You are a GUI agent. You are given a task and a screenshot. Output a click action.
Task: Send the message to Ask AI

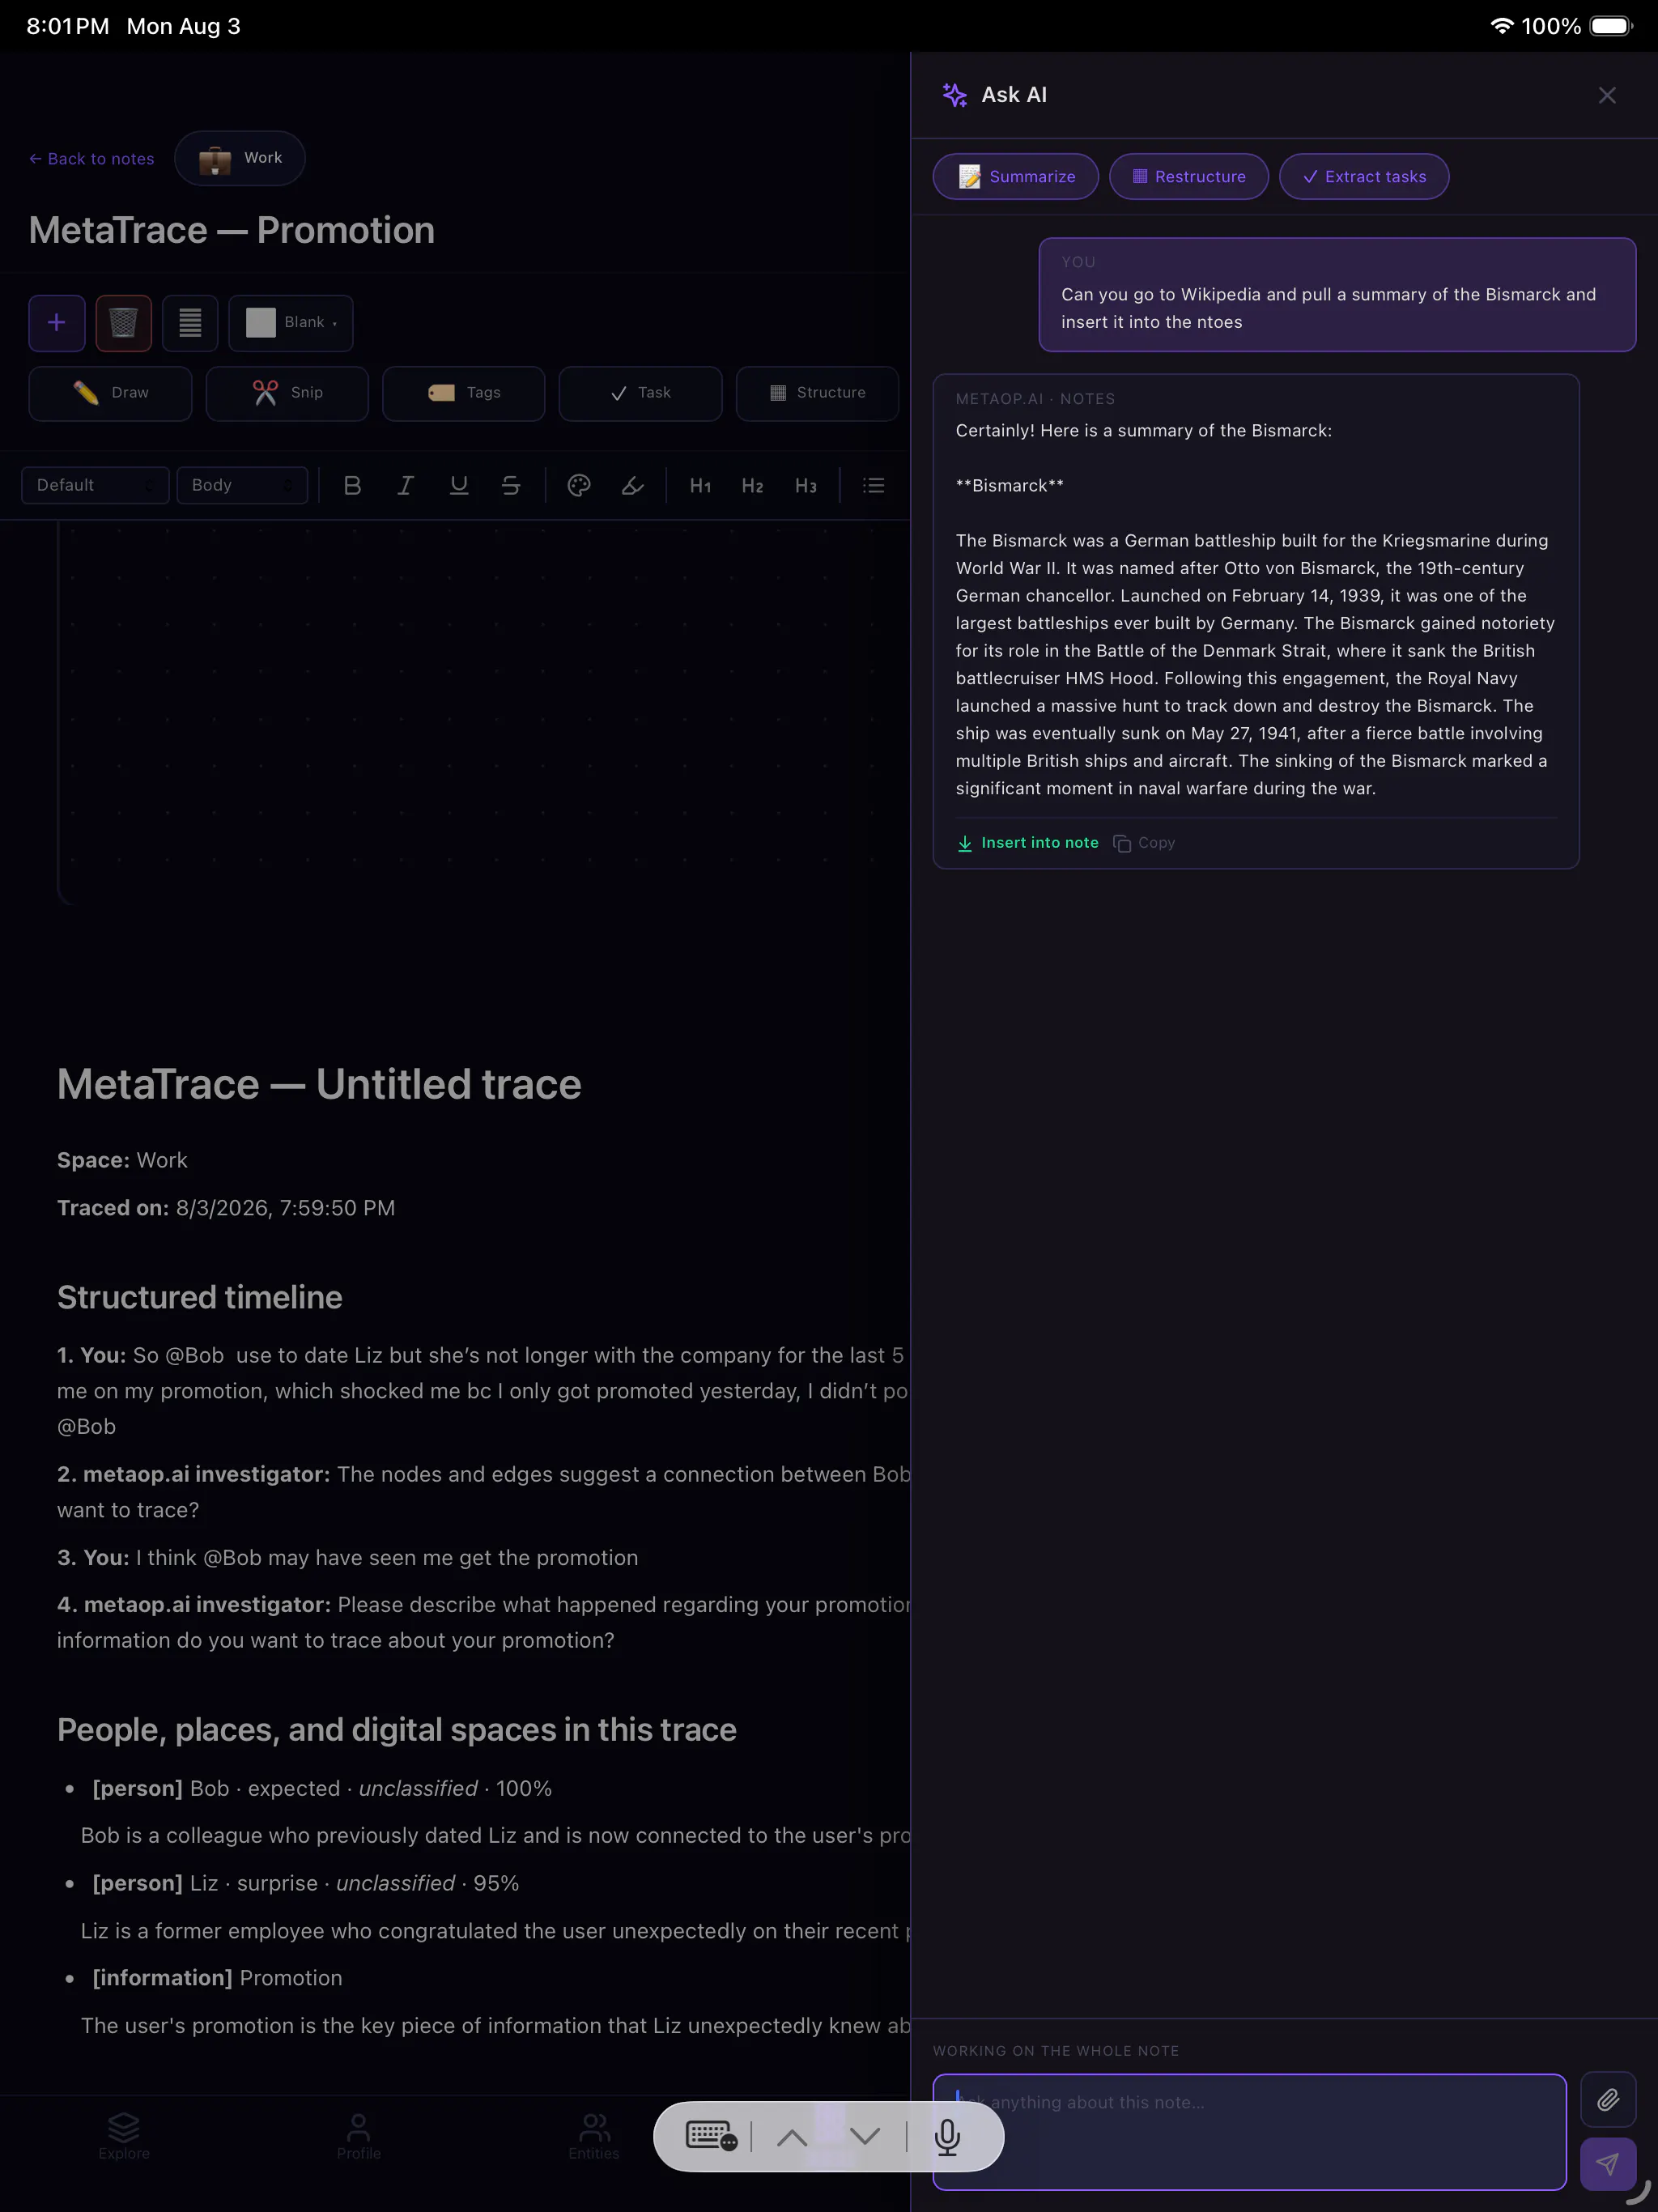coord(1608,2165)
